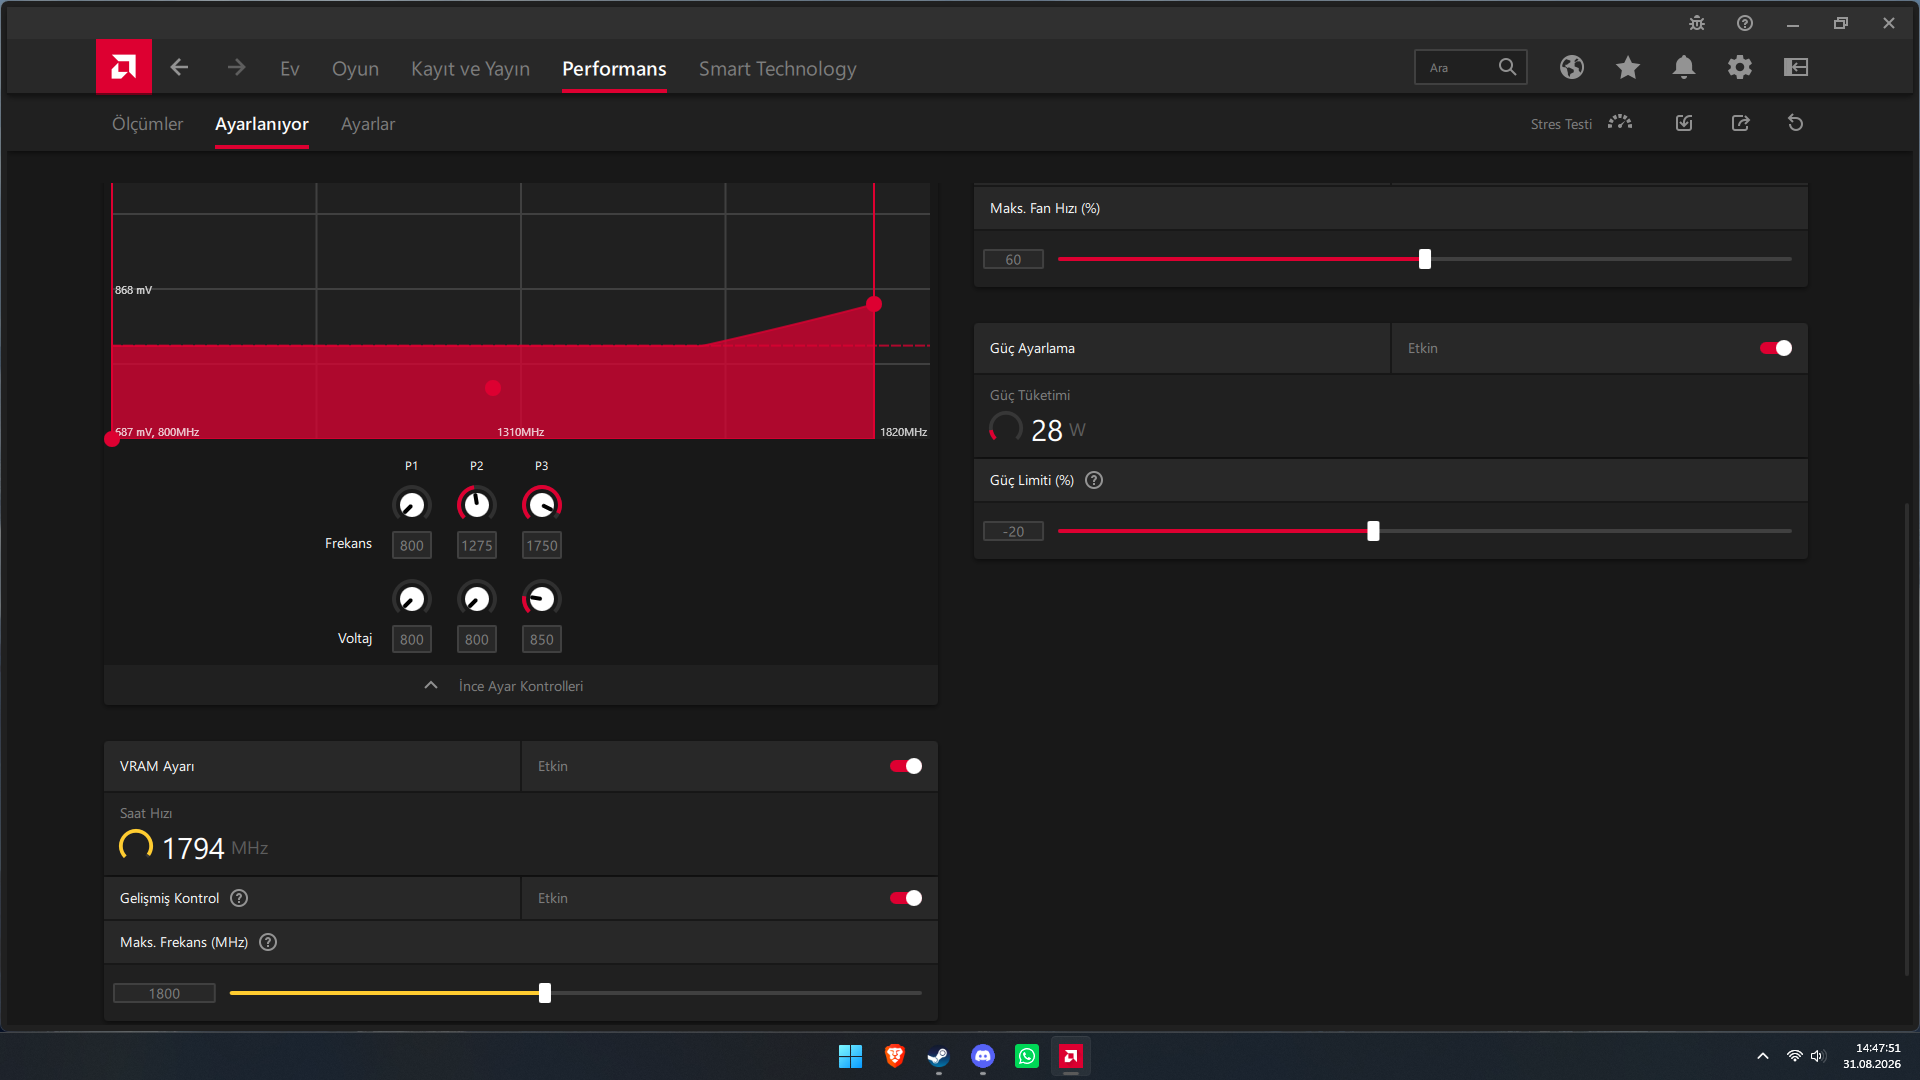The width and height of the screenshot is (1920, 1080).
Task: Click the load profile icon
Action: (x=1684, y=123)
